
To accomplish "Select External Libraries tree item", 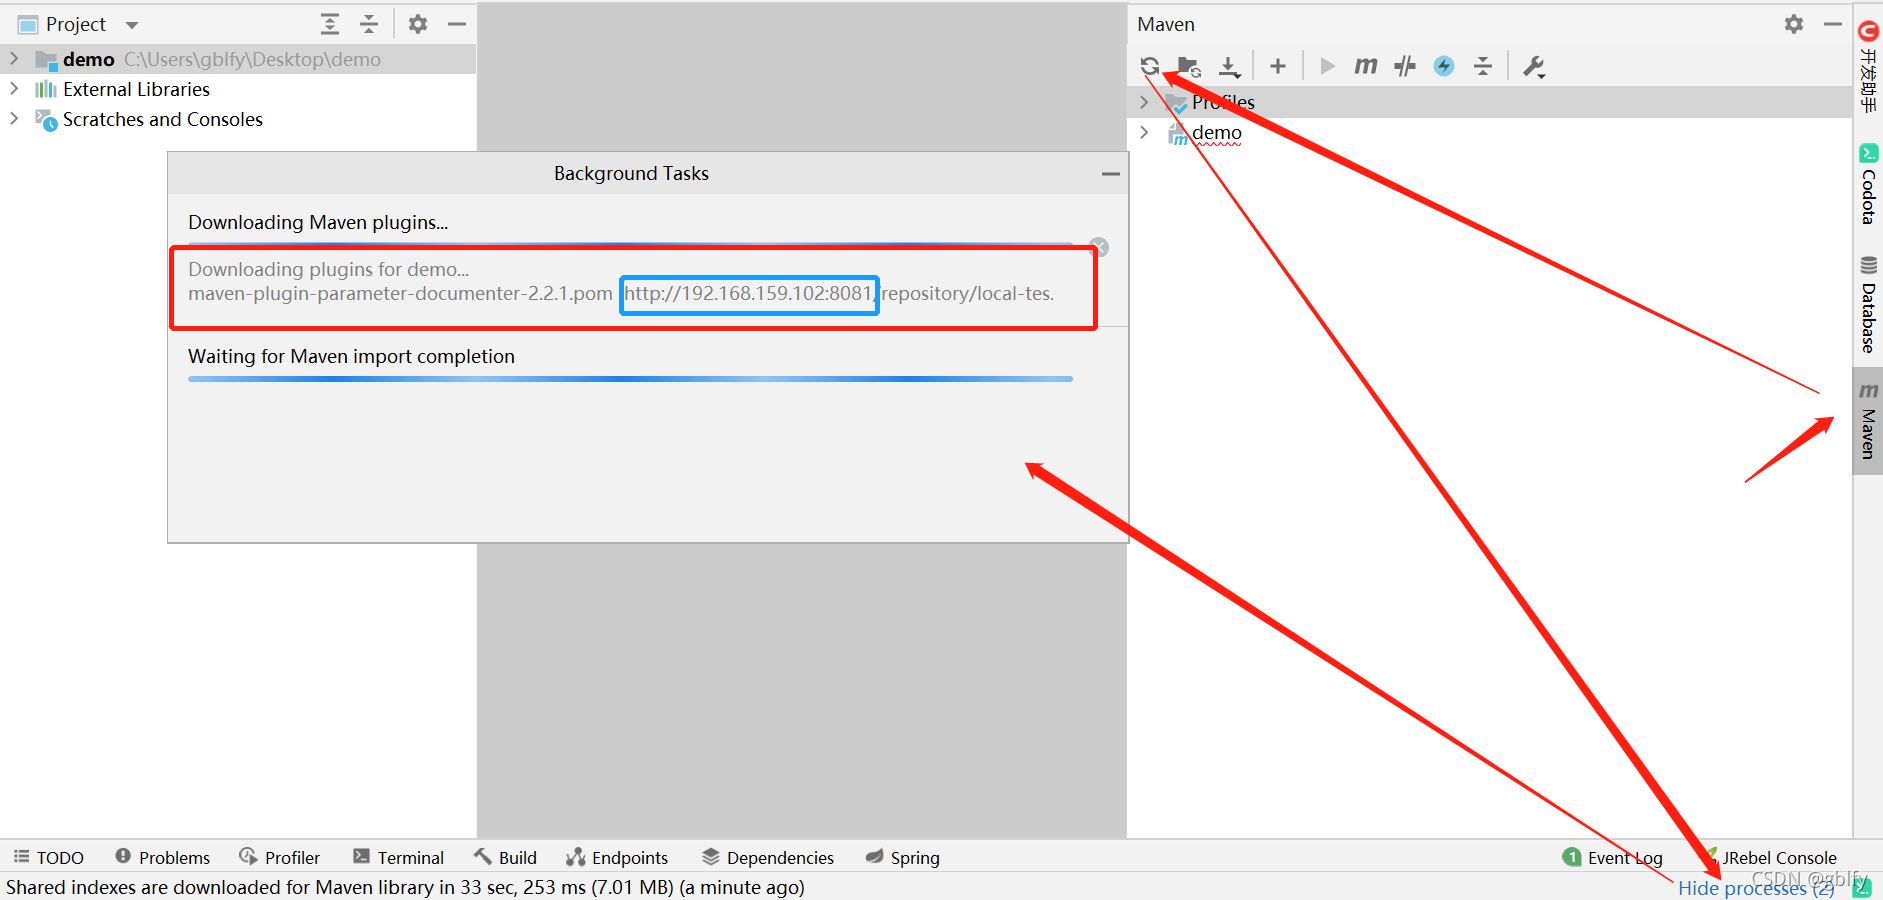I will point(136,89).
